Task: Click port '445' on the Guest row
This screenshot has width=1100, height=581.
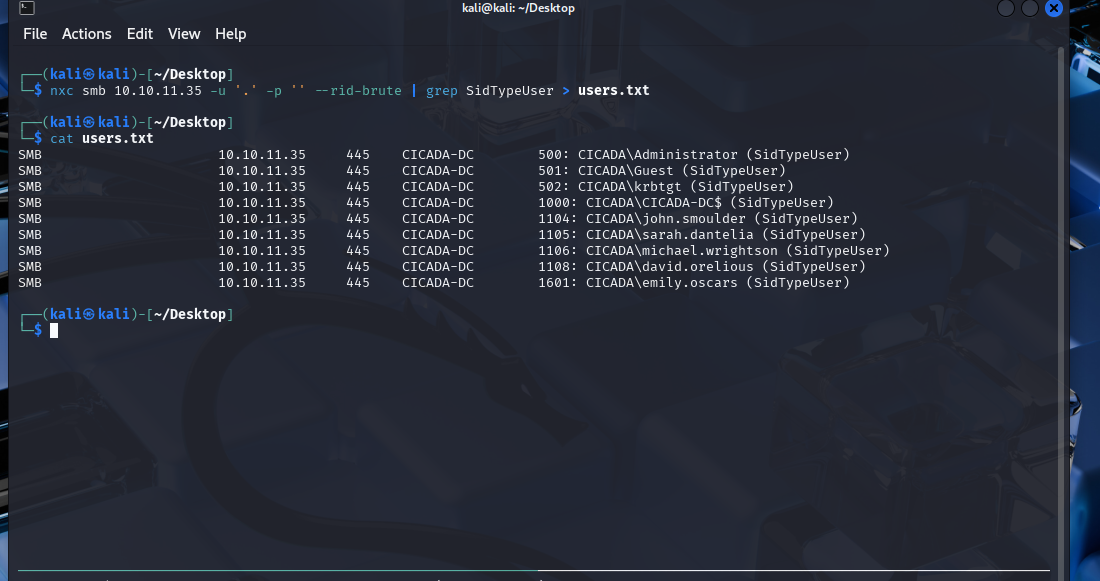Action: (x=358, y=171)
